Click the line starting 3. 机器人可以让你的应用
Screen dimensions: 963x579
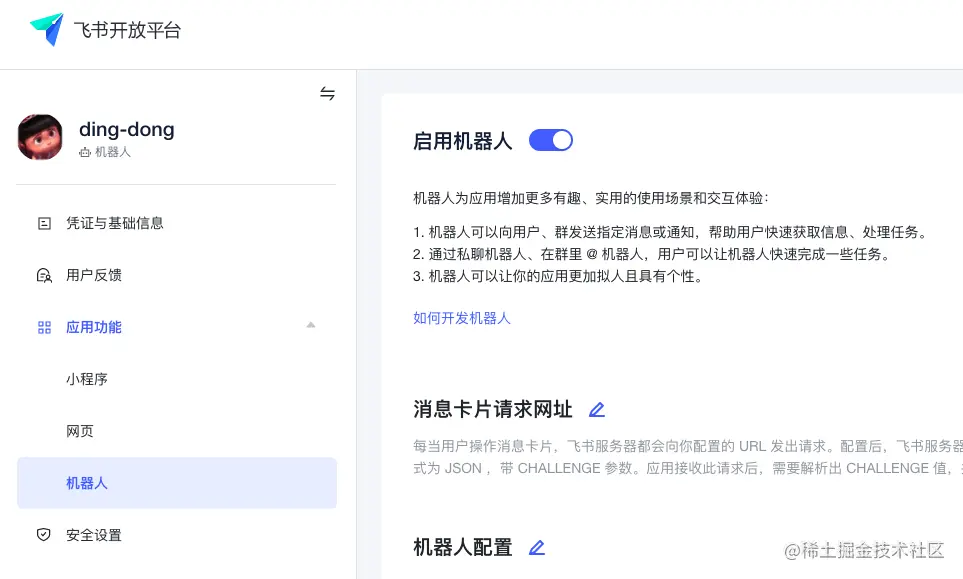click(558, 276)
